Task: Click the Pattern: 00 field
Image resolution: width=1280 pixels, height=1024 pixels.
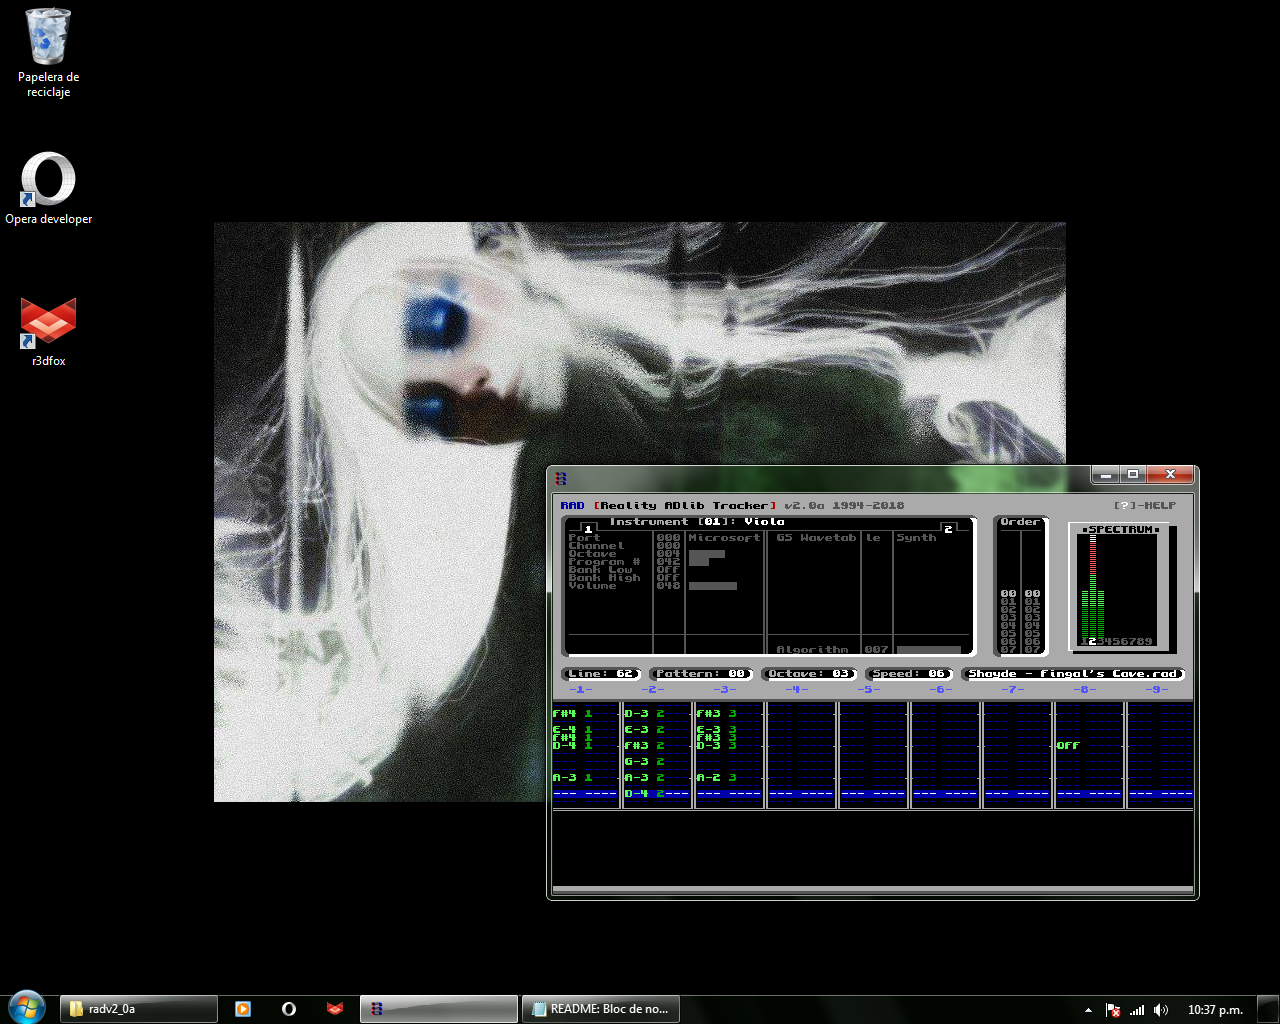Action: pos(701,673)
